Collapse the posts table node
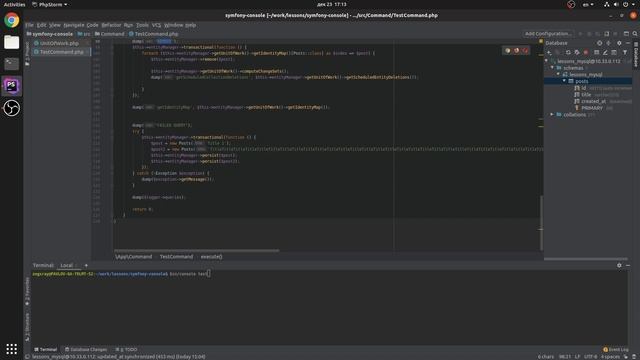Screen dimensions: 640x360 [x=564, y=81]
